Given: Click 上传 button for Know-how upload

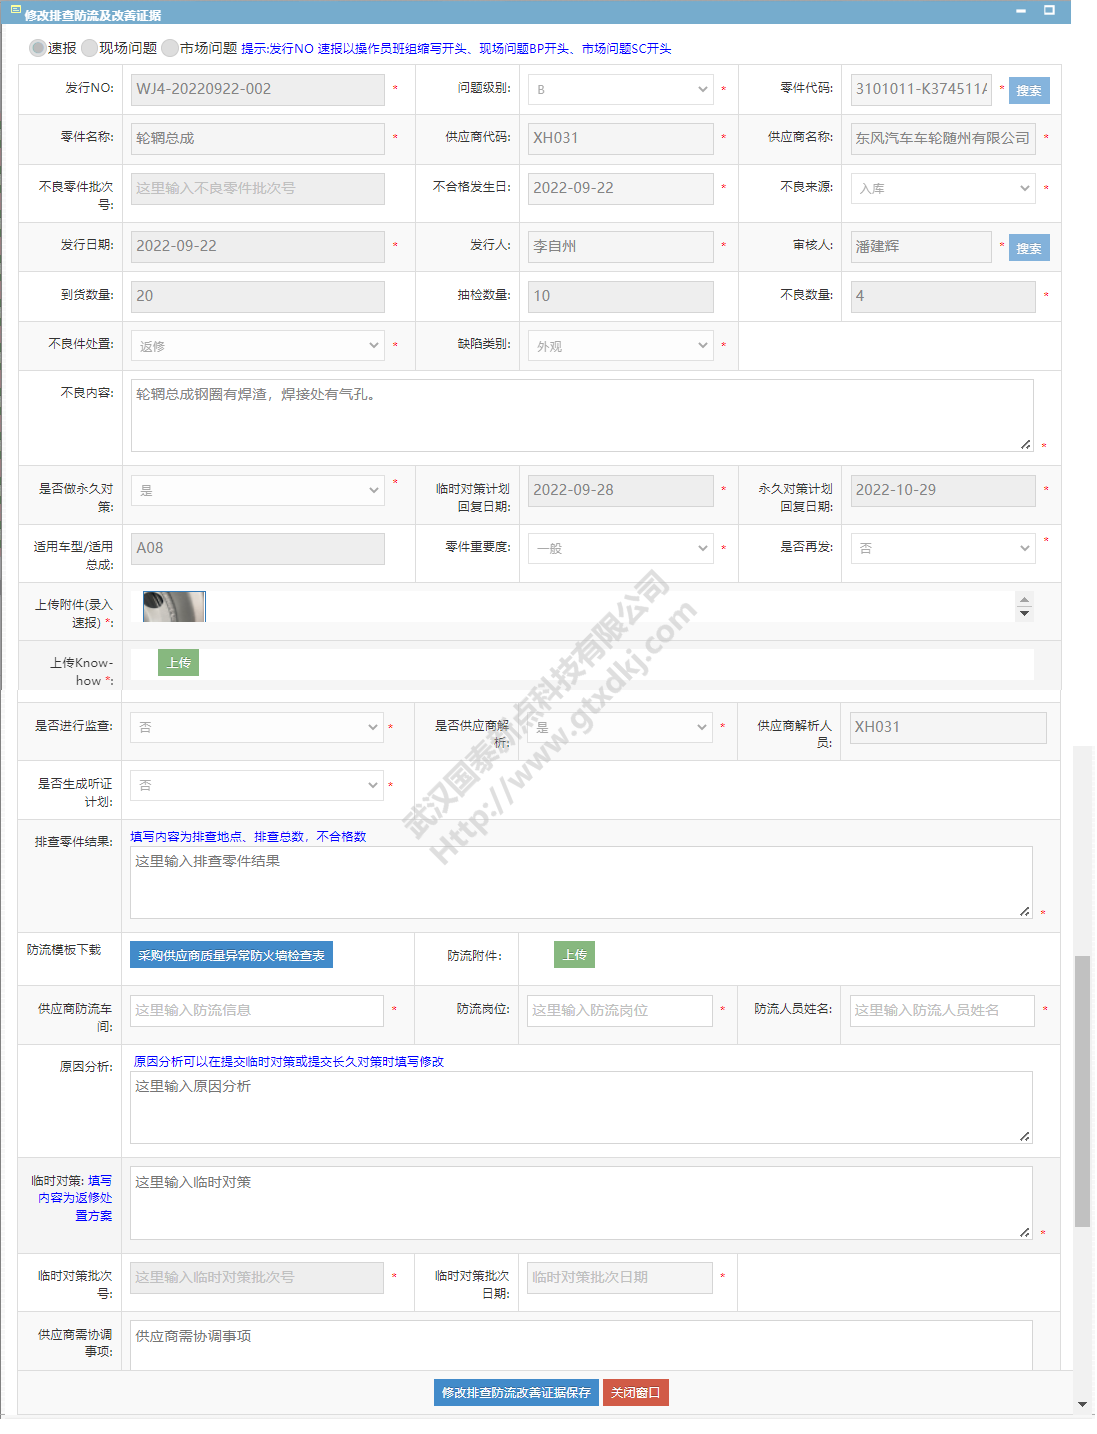Looking at the screenshot, I should click(x=179, y=663).
